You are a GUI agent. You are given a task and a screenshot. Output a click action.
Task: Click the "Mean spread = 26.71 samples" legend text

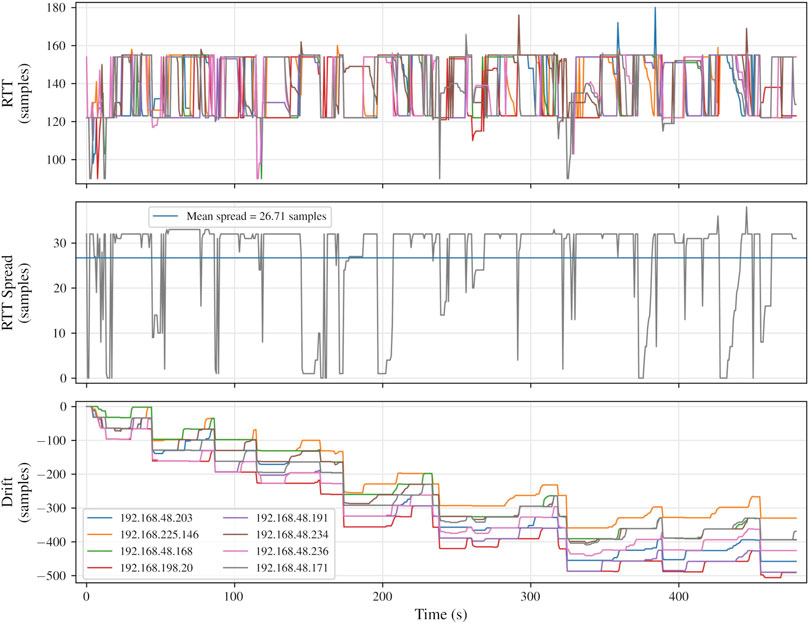pos(256,216)
